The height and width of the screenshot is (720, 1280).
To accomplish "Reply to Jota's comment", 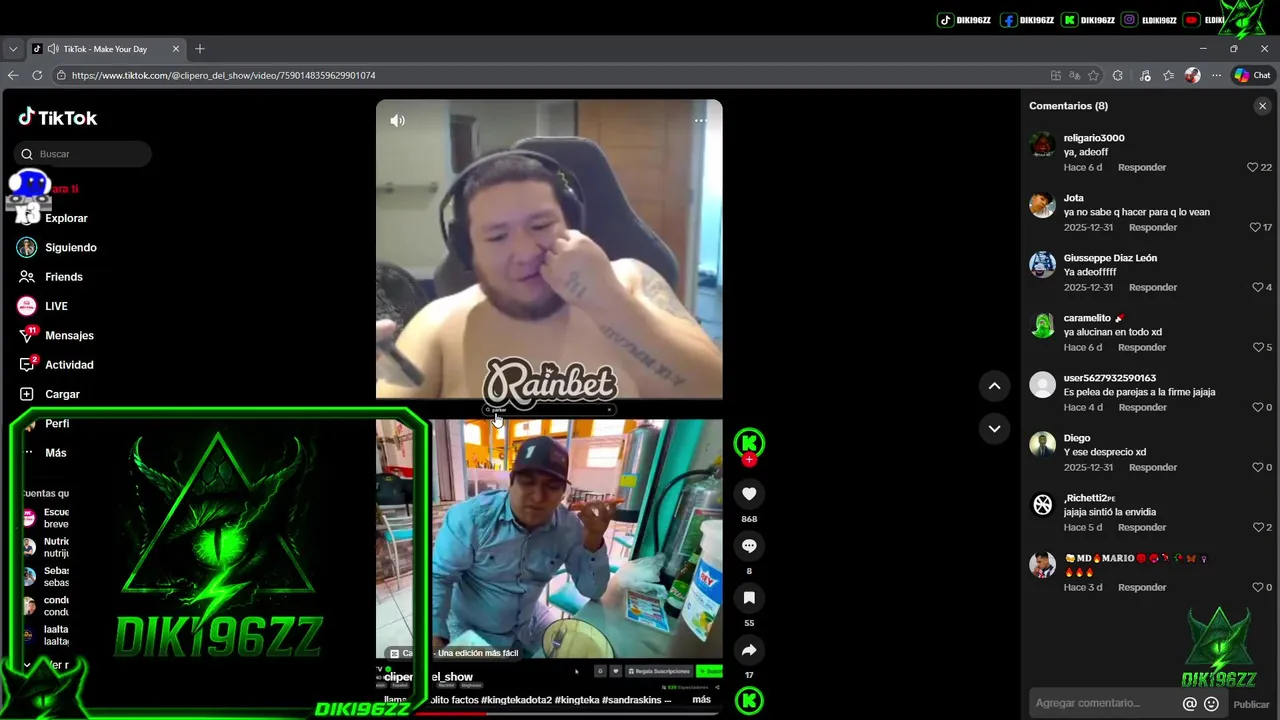I will [x=1153, y=227].
